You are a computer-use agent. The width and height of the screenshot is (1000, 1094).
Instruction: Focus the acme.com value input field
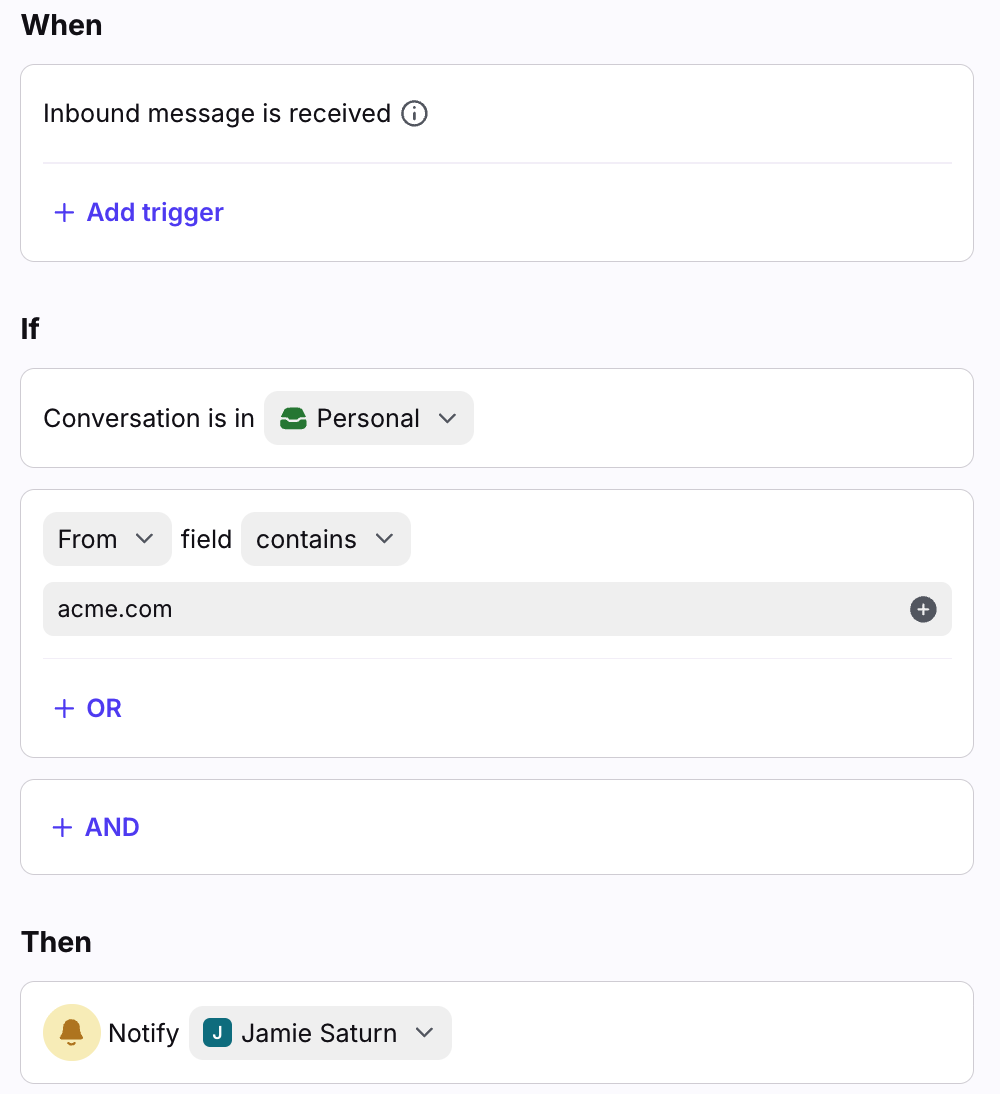[470, 609]
